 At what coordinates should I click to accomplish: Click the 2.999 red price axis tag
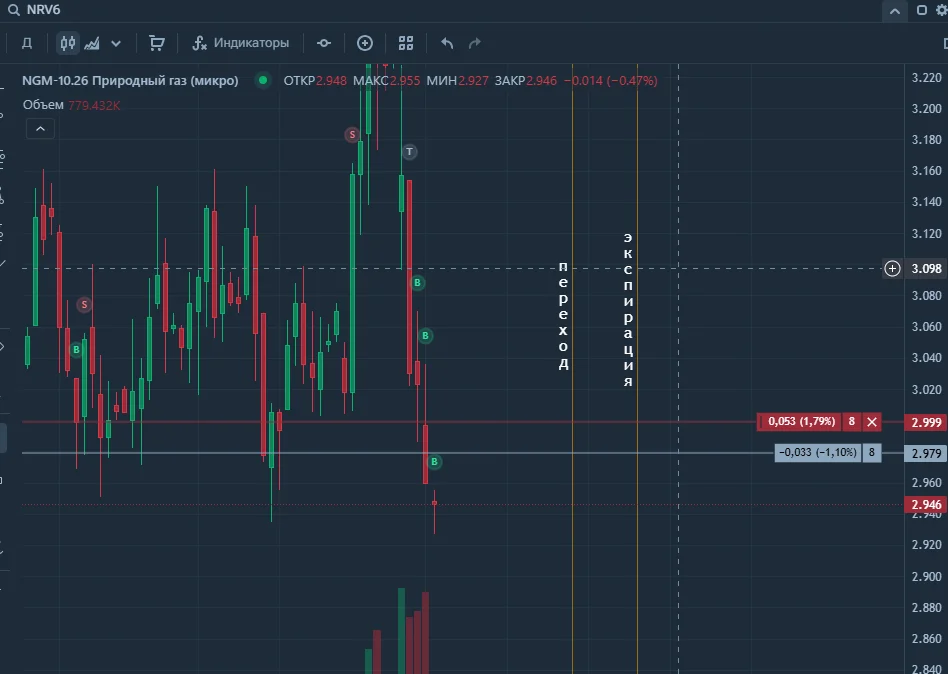point(926,423)
